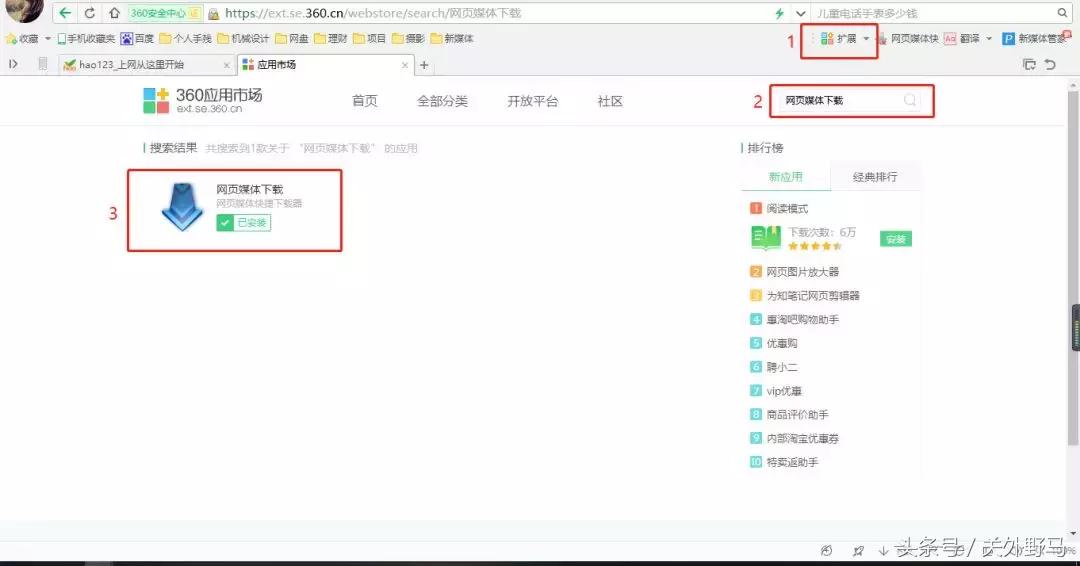Open the 收藏 favorites star button

(22, 39)
